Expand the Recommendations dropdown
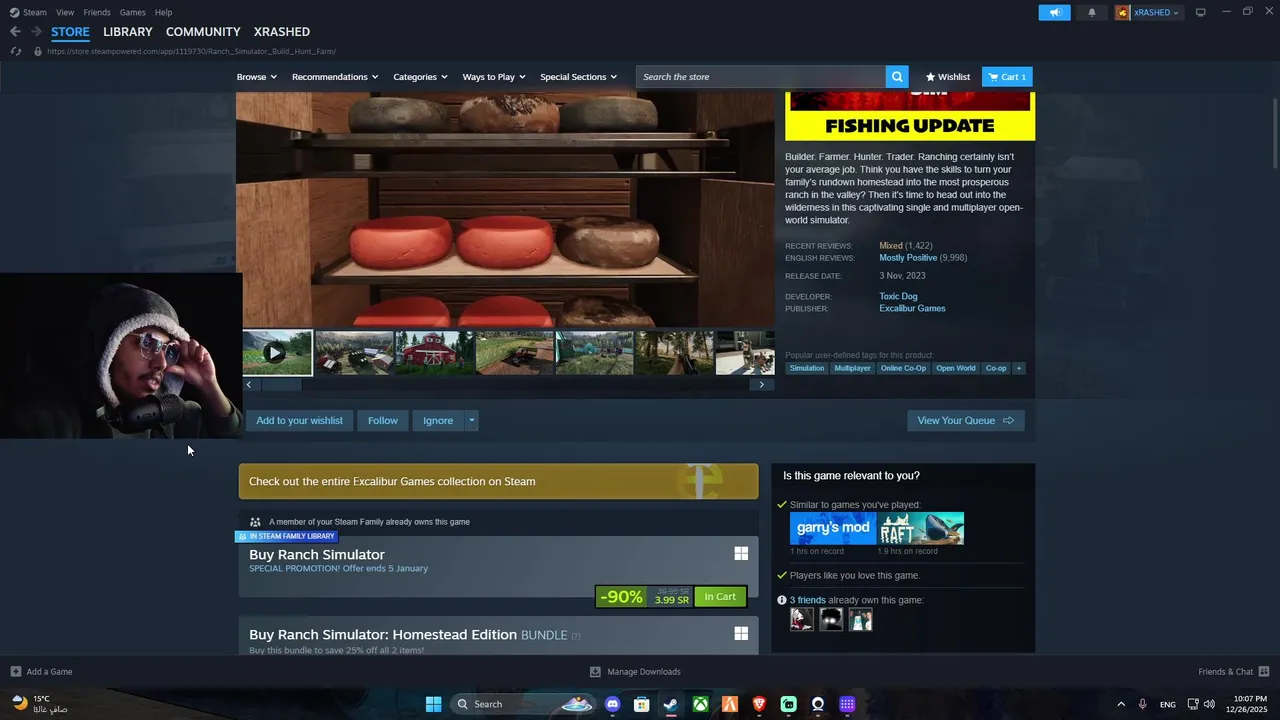 (x=335, y=77)
